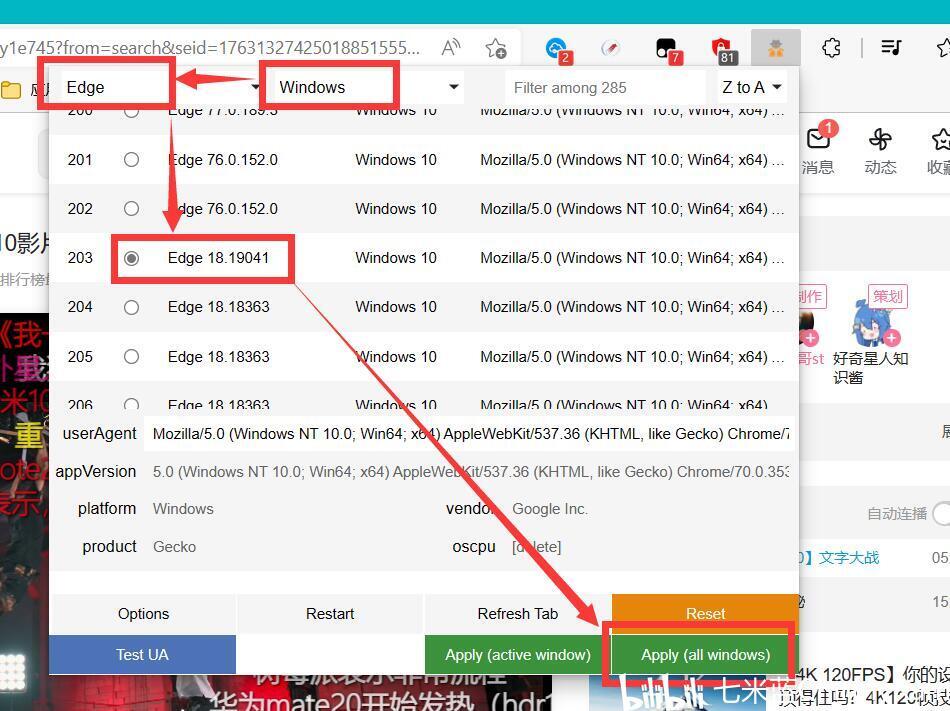Open the Windows OS dropdown
The width and height of the screenshot is (950, 711).
tap(367, 87)
